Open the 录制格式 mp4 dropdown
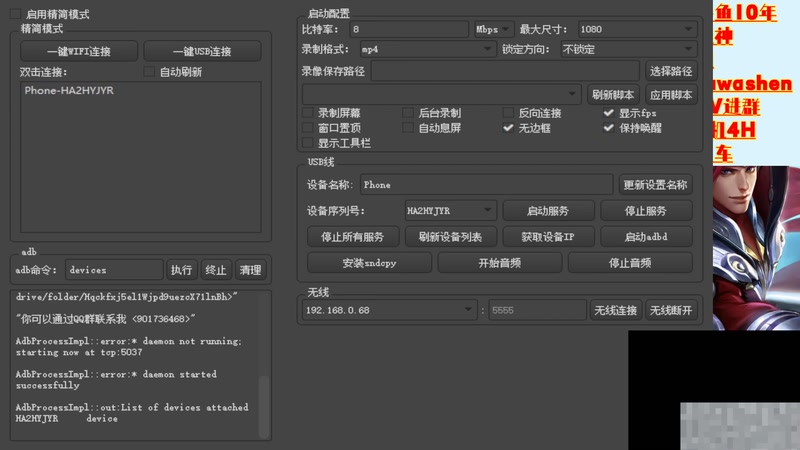The width and height of the screenshot is (800, 450). (x=428, y=49)
